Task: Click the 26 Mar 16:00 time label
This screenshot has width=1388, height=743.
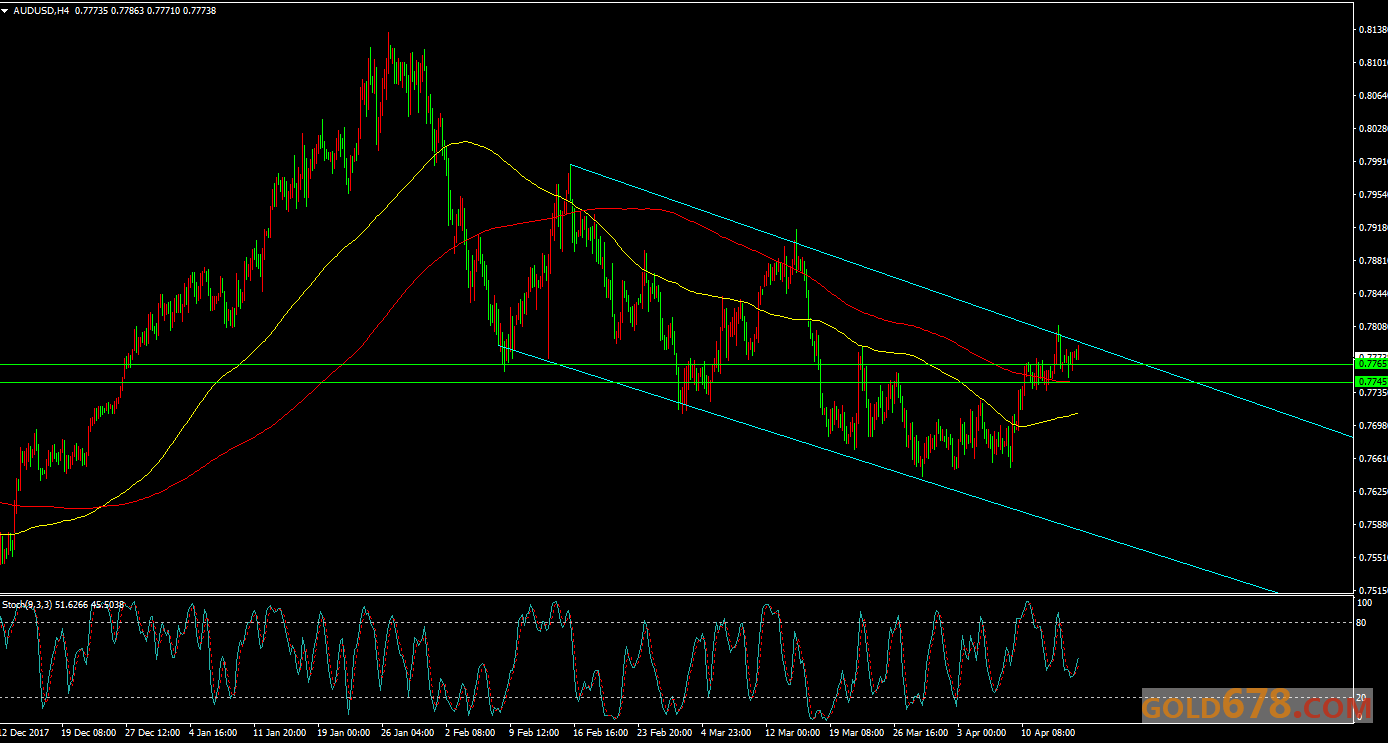Action: [x=919, y=733]
